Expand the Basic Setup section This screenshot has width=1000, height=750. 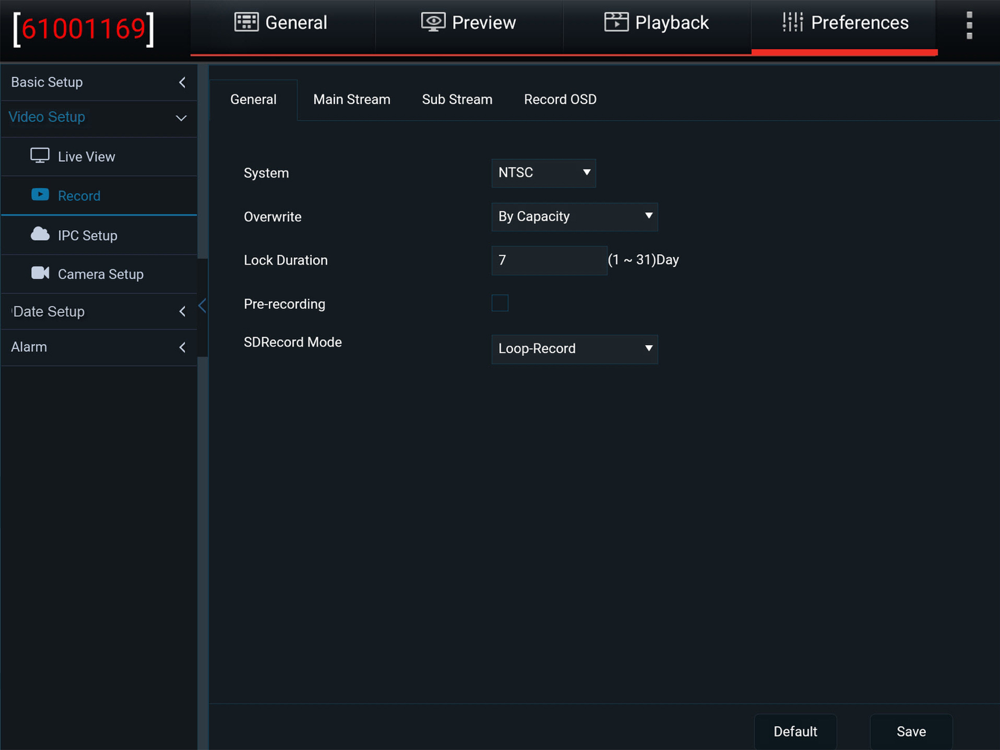coord(182,82)
